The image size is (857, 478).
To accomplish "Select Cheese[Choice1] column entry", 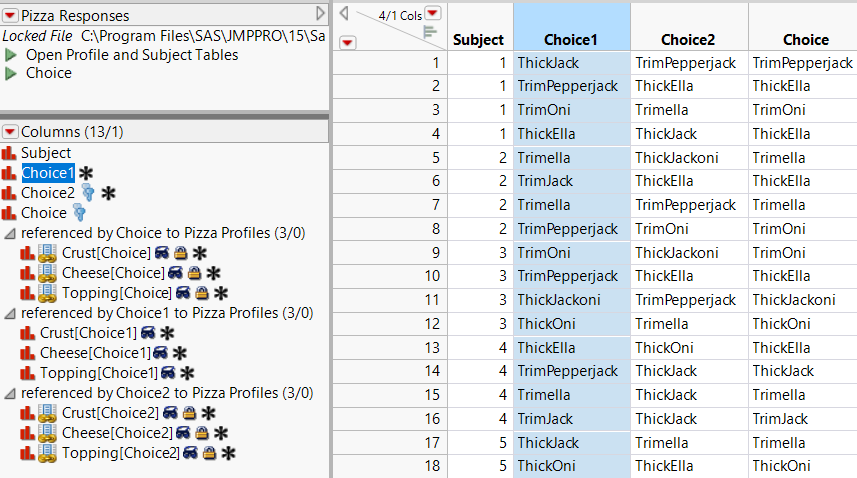I will (95, 353).
